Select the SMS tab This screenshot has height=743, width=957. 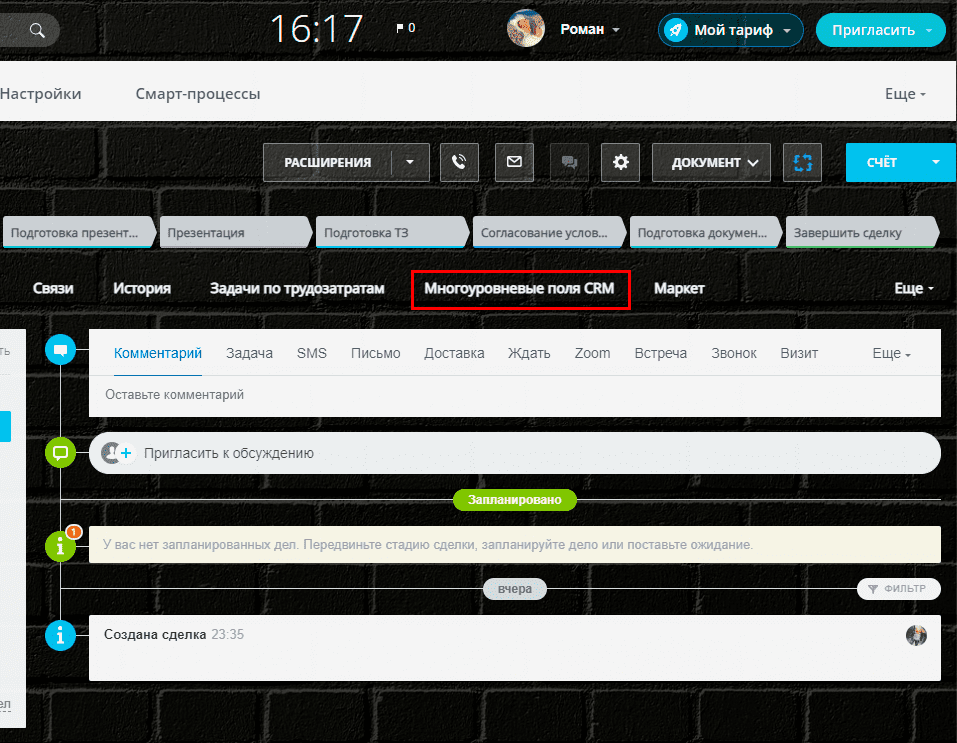pyautogui.click(x=311, y=353)
